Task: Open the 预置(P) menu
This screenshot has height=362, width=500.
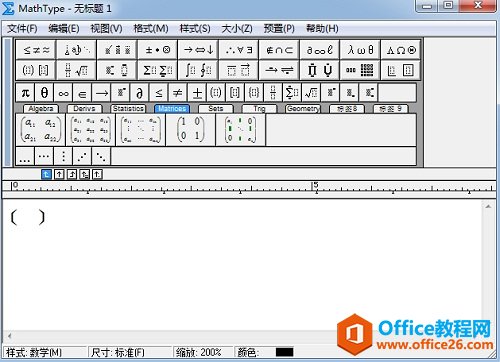Action: click(279, 29)
